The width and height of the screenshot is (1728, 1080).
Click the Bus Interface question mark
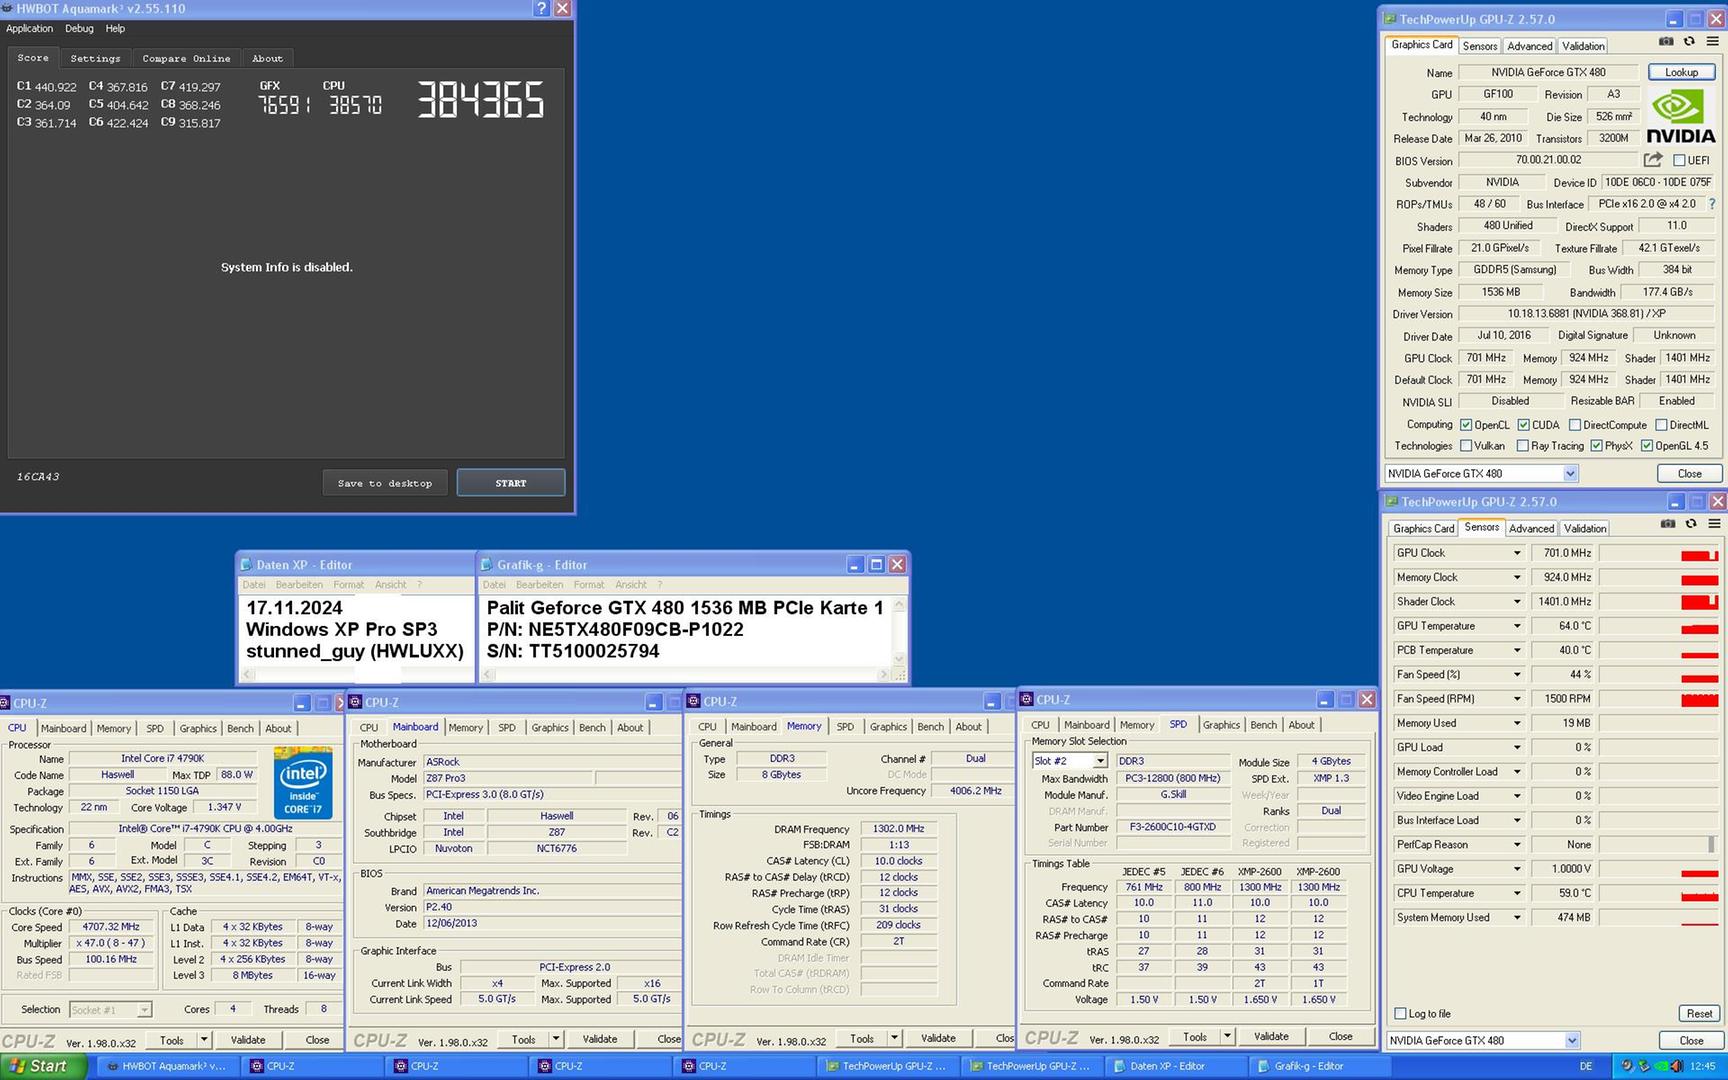[1712, 204]
